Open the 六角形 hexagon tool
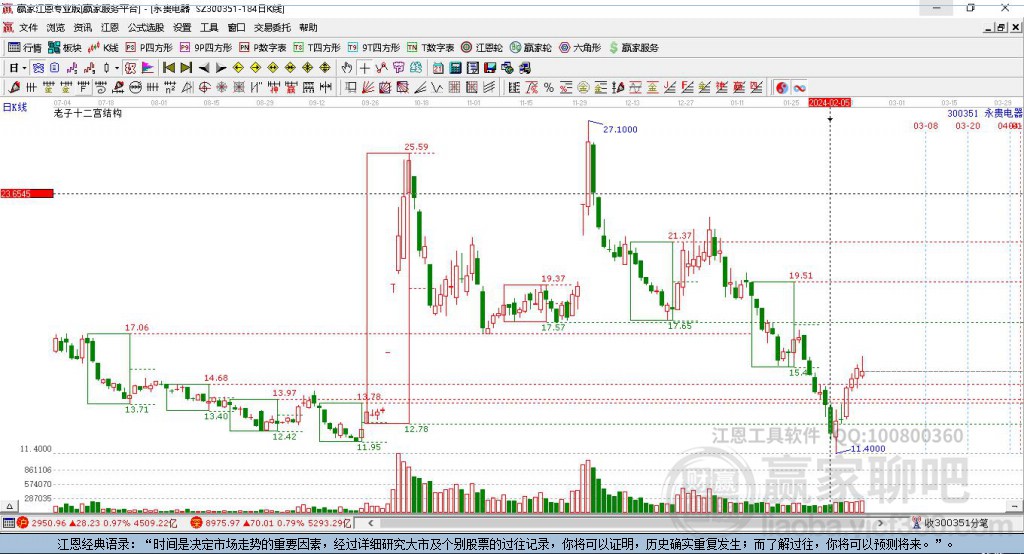 (580, 48)
